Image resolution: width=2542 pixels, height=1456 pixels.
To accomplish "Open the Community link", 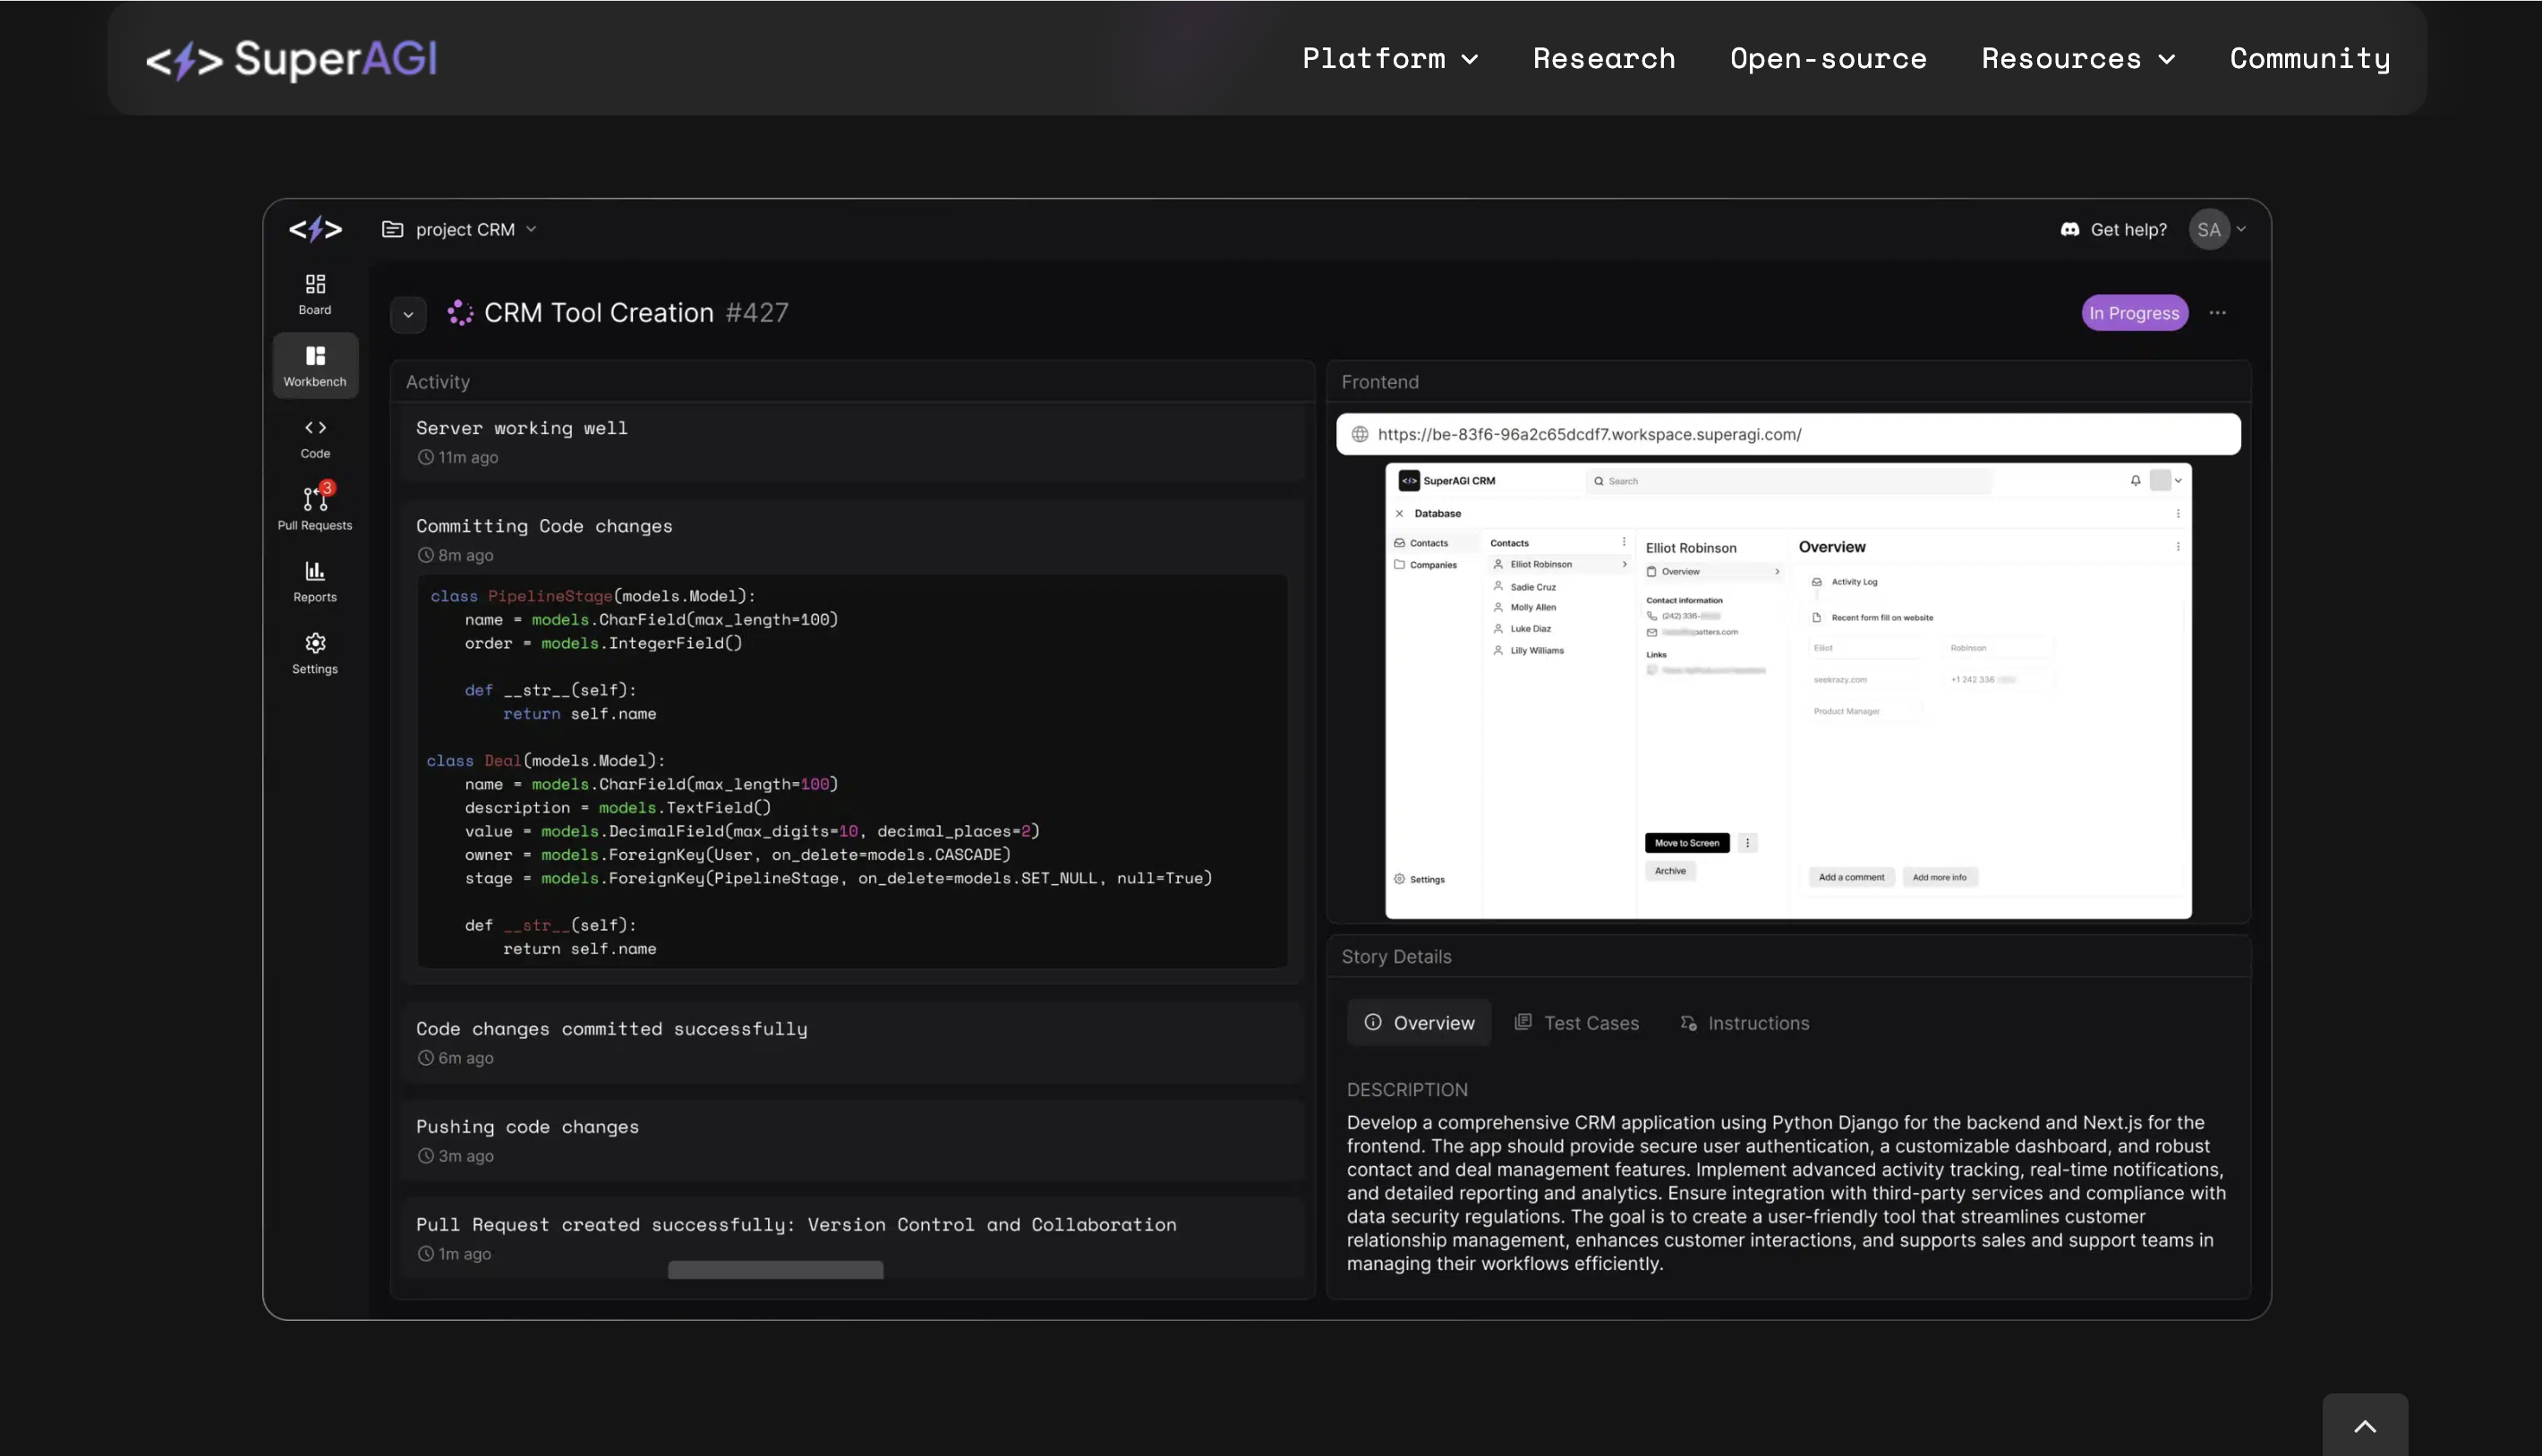I will click(2309, 59).
